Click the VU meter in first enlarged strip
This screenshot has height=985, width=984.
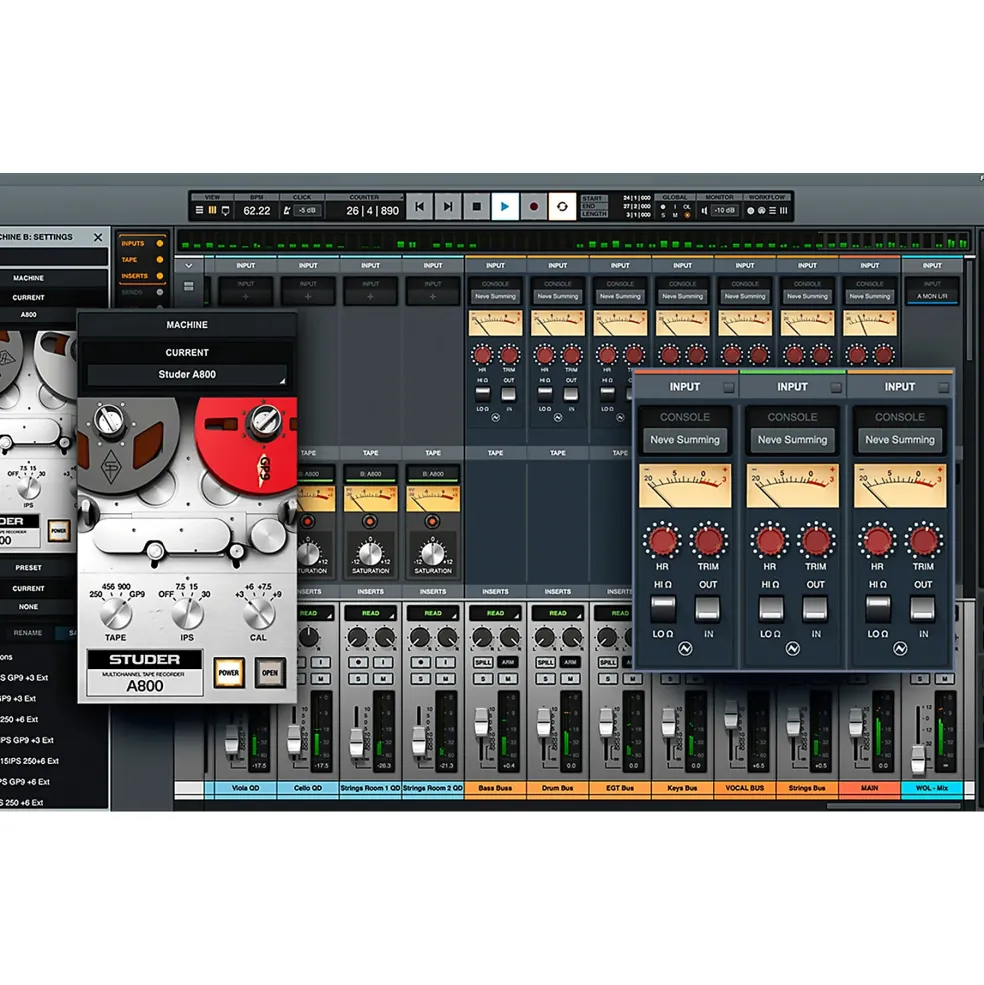[x=685, y=486]
